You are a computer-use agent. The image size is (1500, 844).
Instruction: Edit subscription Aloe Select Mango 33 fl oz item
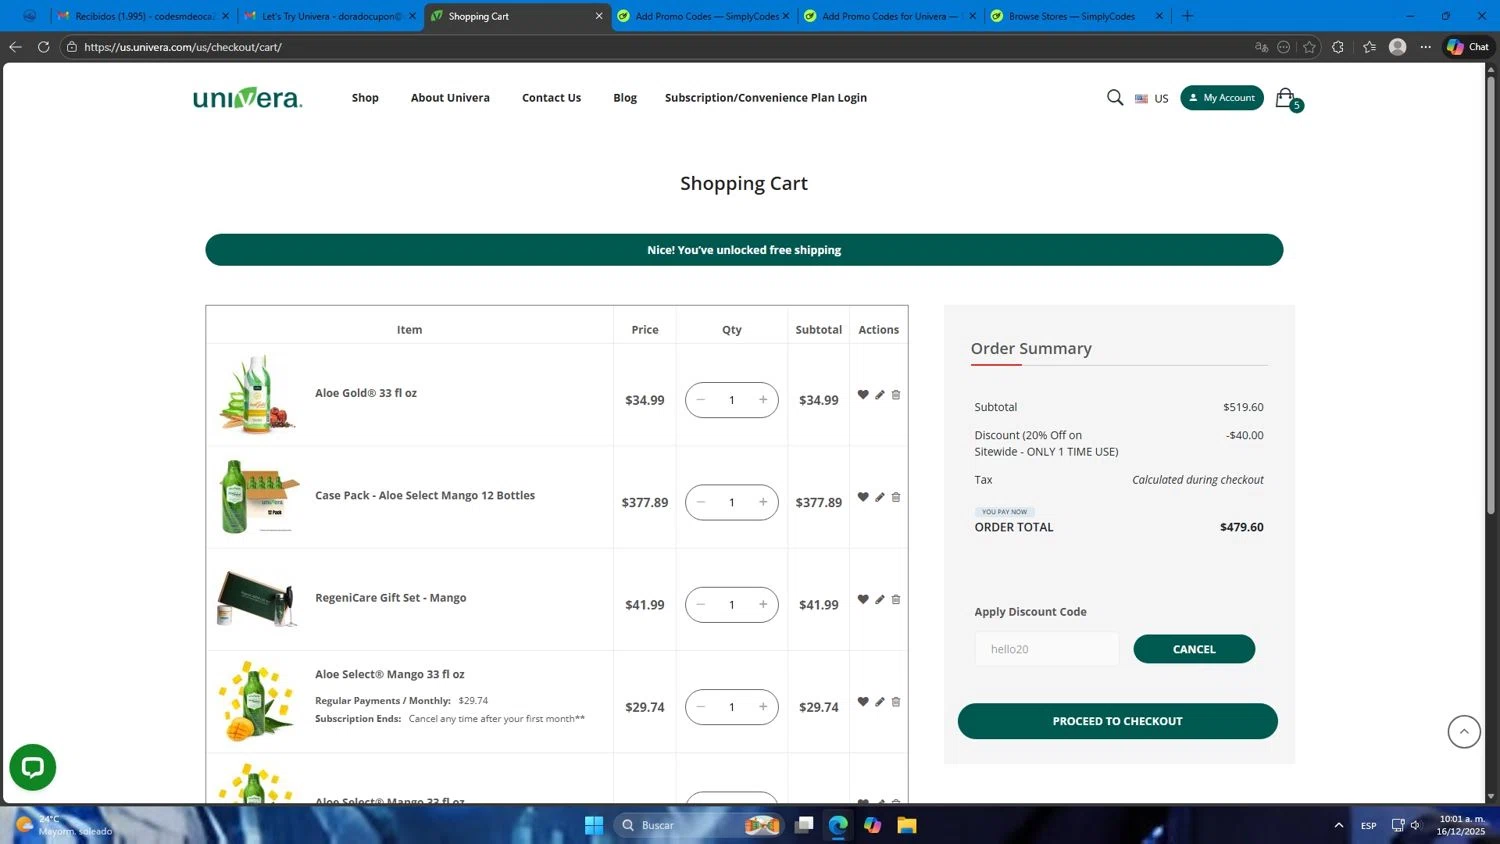click(x=880, y=702)
